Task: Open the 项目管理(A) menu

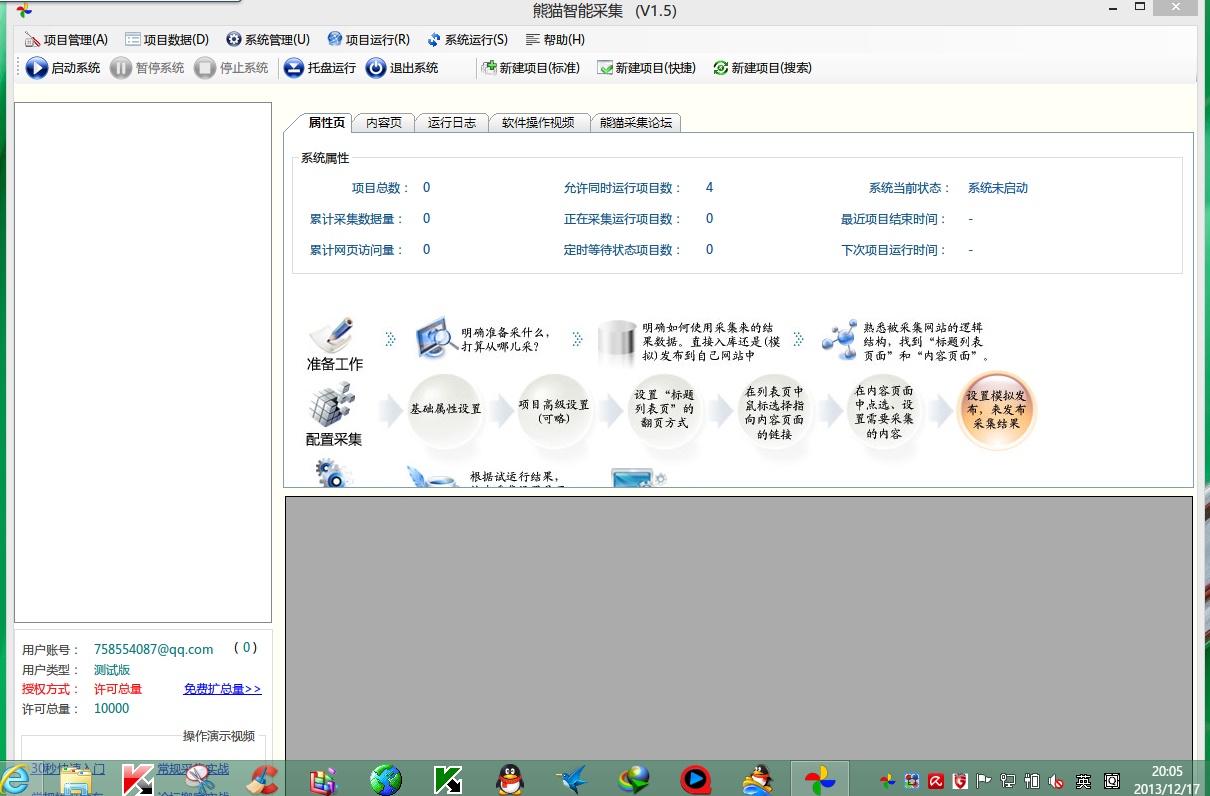Action: pyautogui.click(x=65, y=40)
